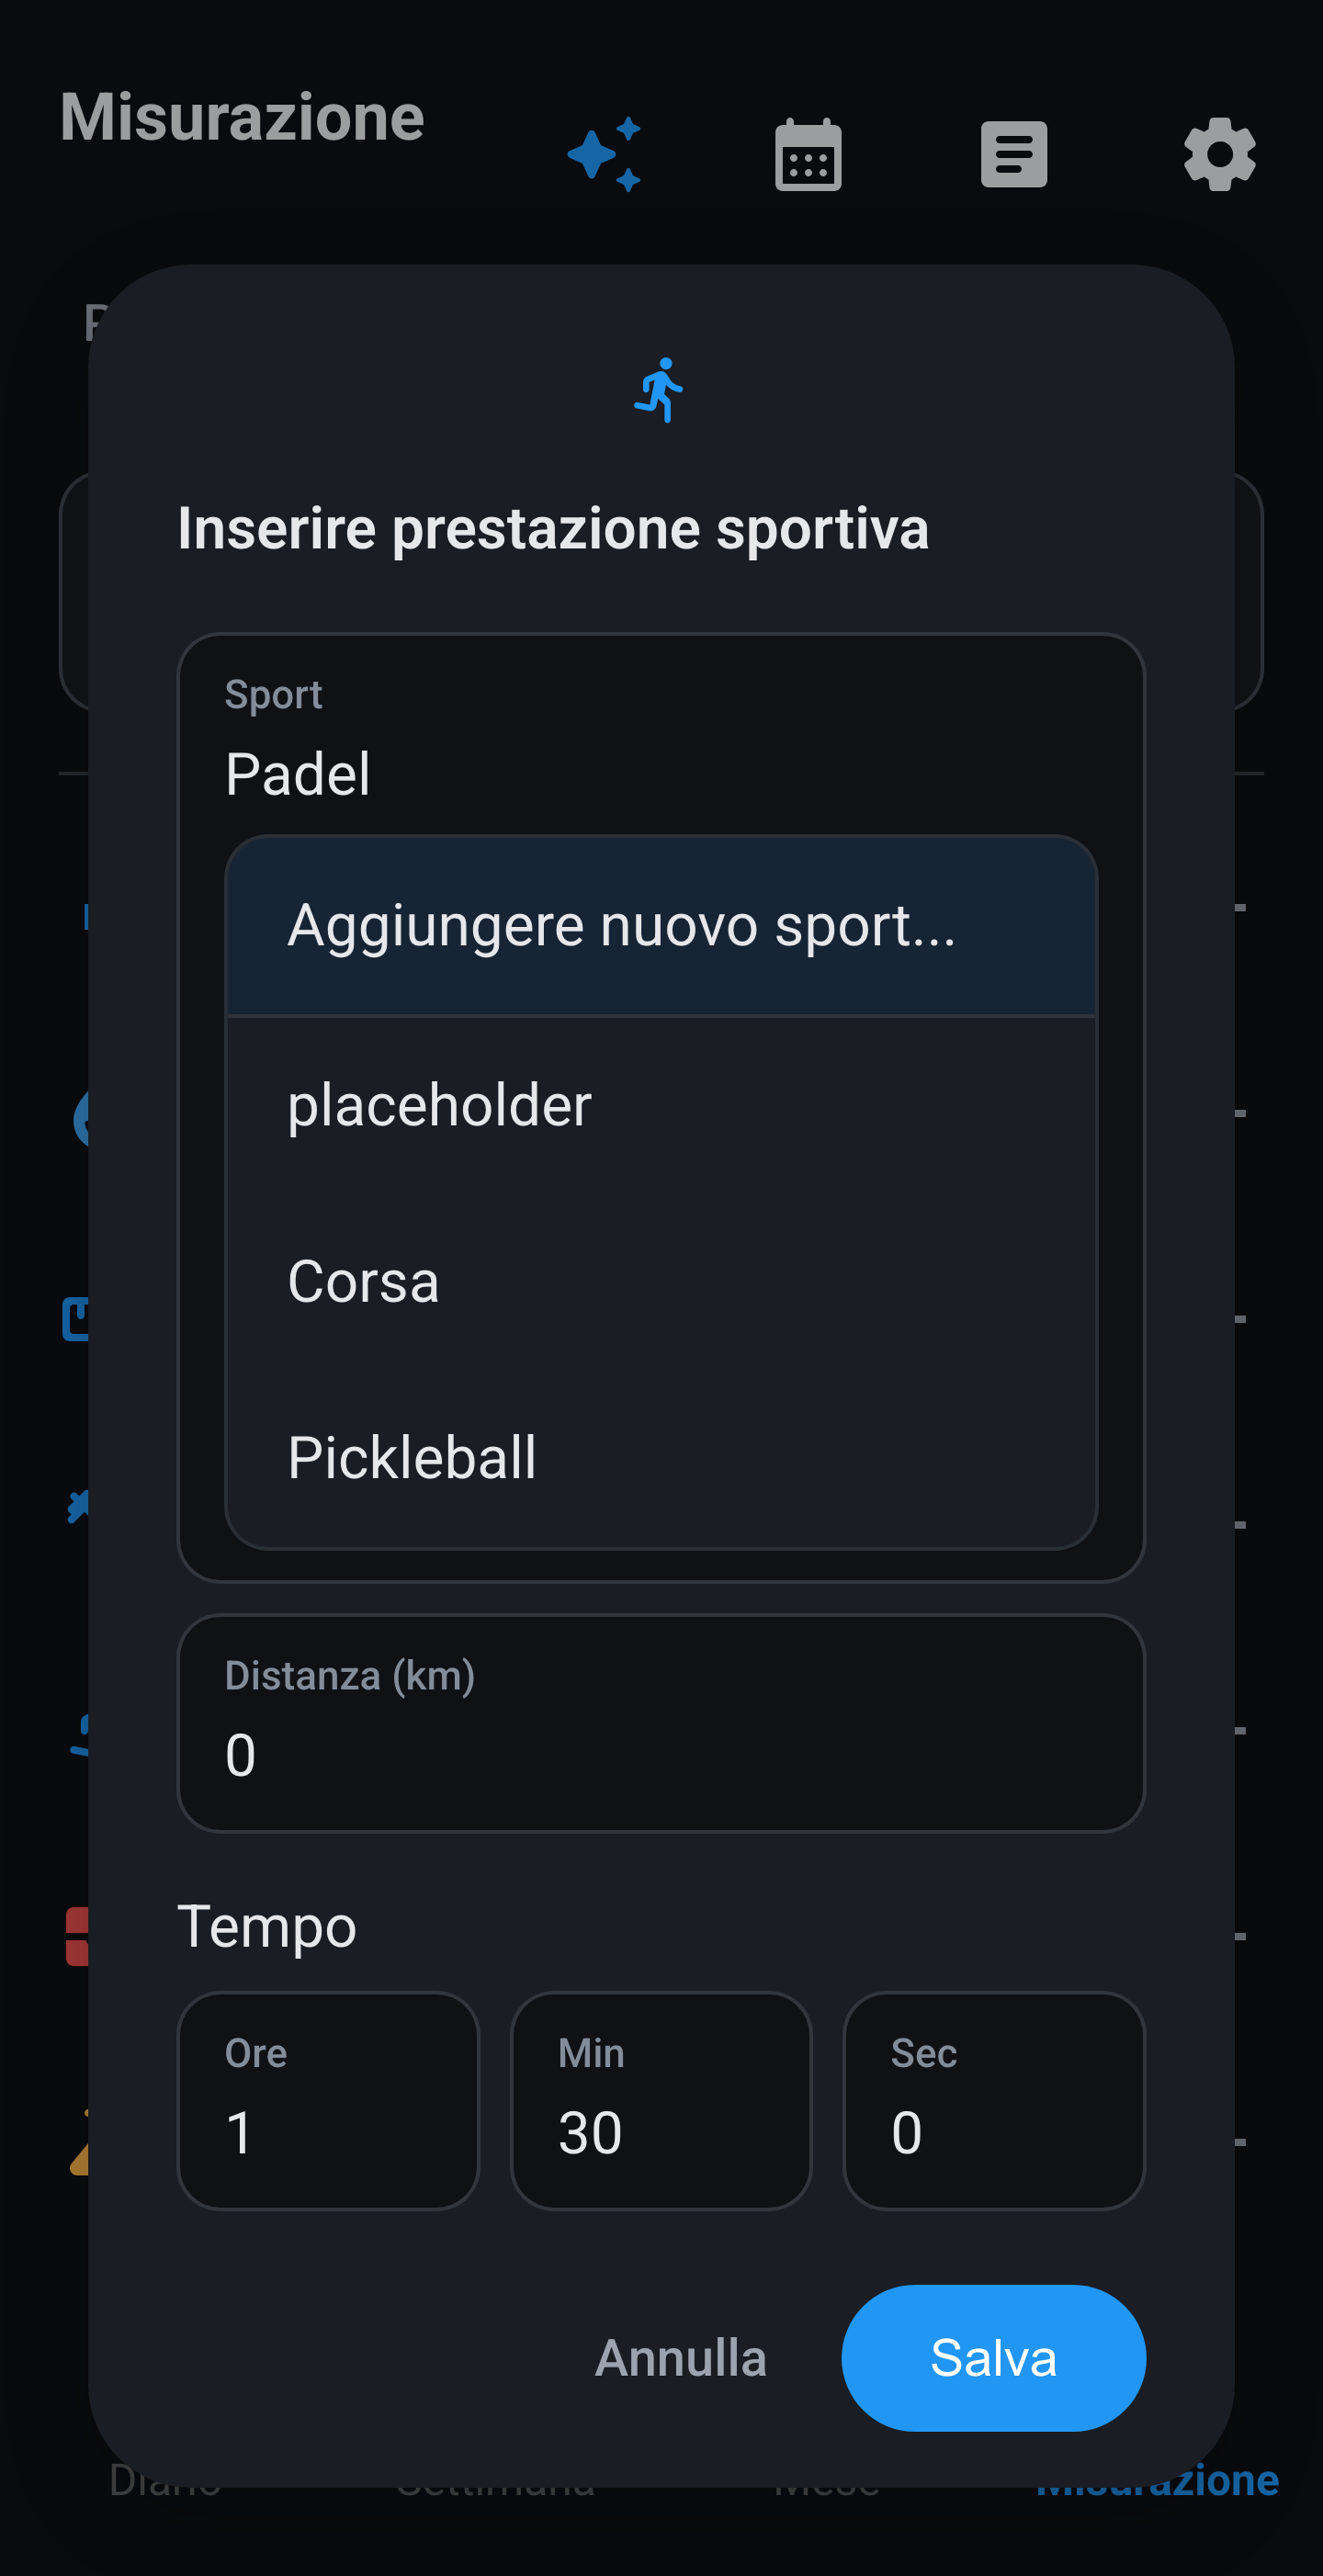
Task: Open the calendar icon in header
Action: (808, 154)
